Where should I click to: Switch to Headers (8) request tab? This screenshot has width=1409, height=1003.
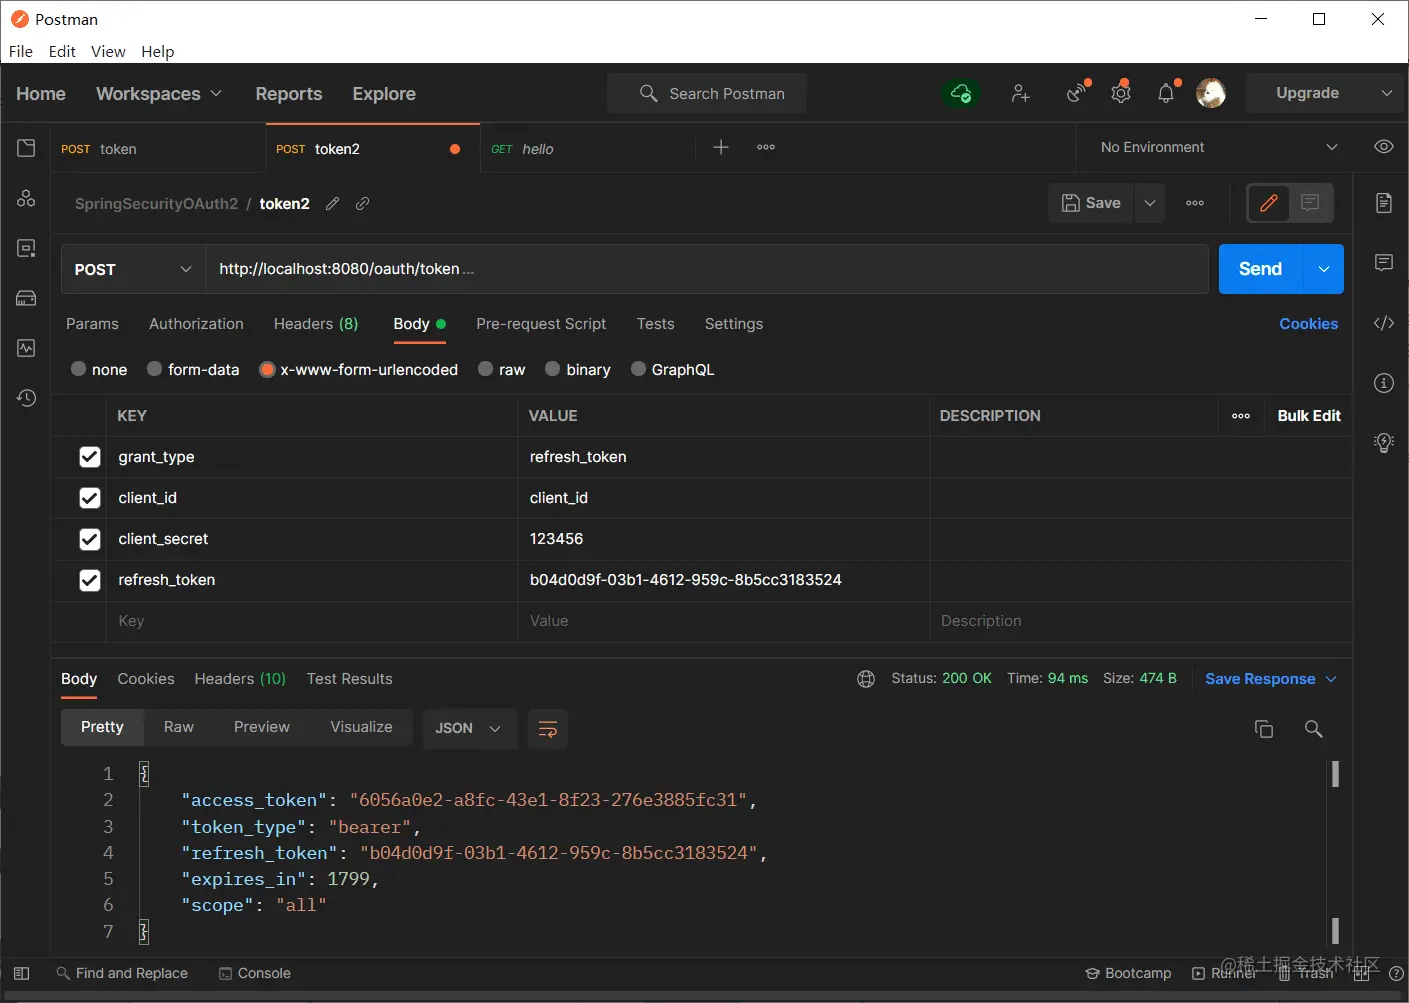coord(316,324)
